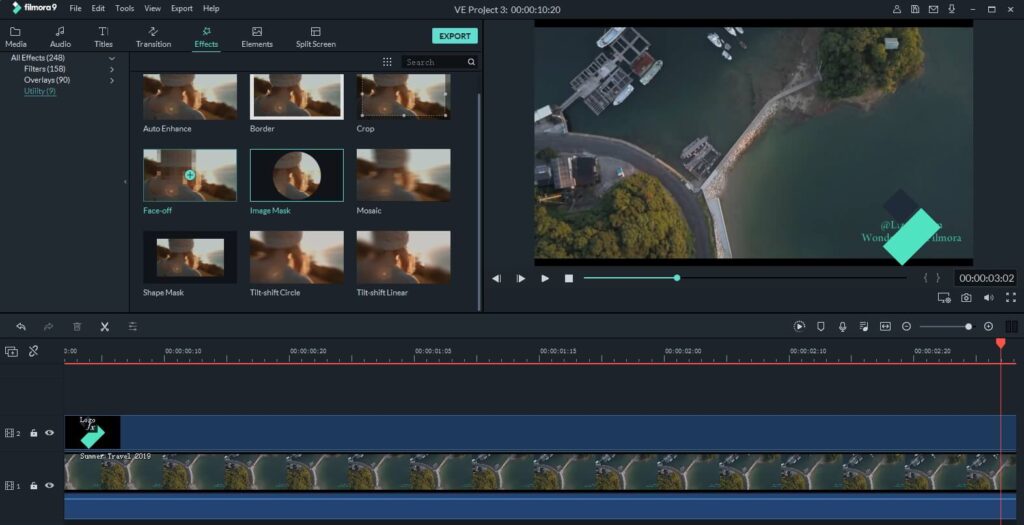This screenshot has height=525, width=1024.
Task: Hide video track 2 using the eye icon
Action: coord(49,433)
